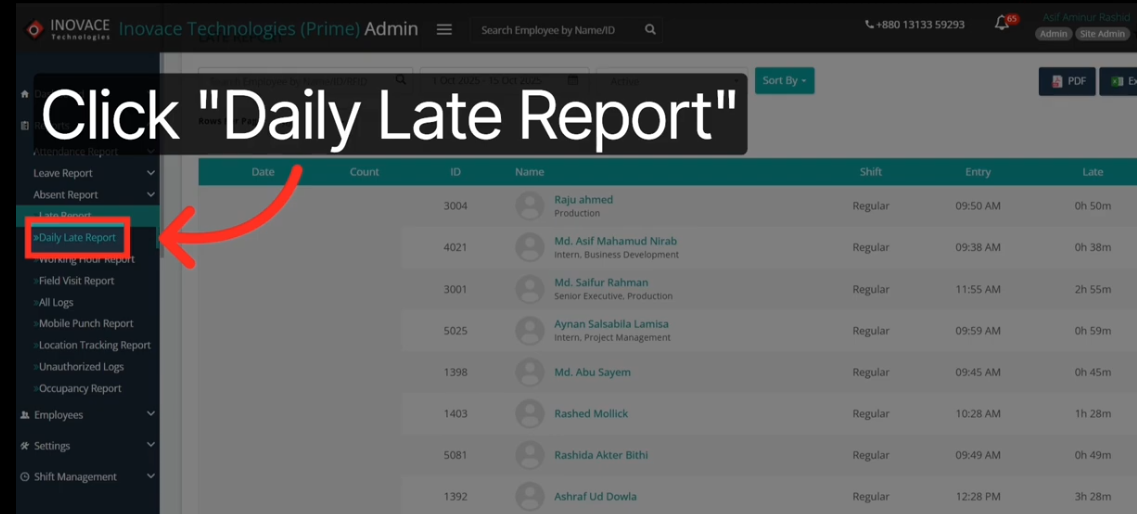
Task: Expand the Absent Report chevron
Action: [150, 194]
